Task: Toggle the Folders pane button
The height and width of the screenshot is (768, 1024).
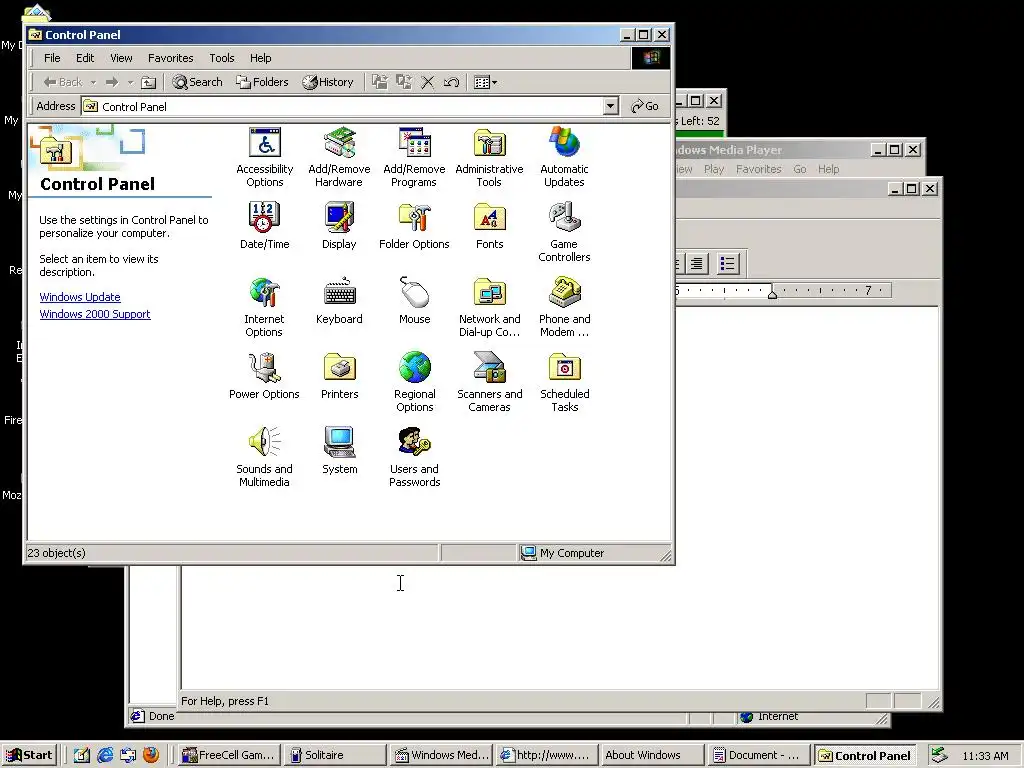Action: point(262,82)
